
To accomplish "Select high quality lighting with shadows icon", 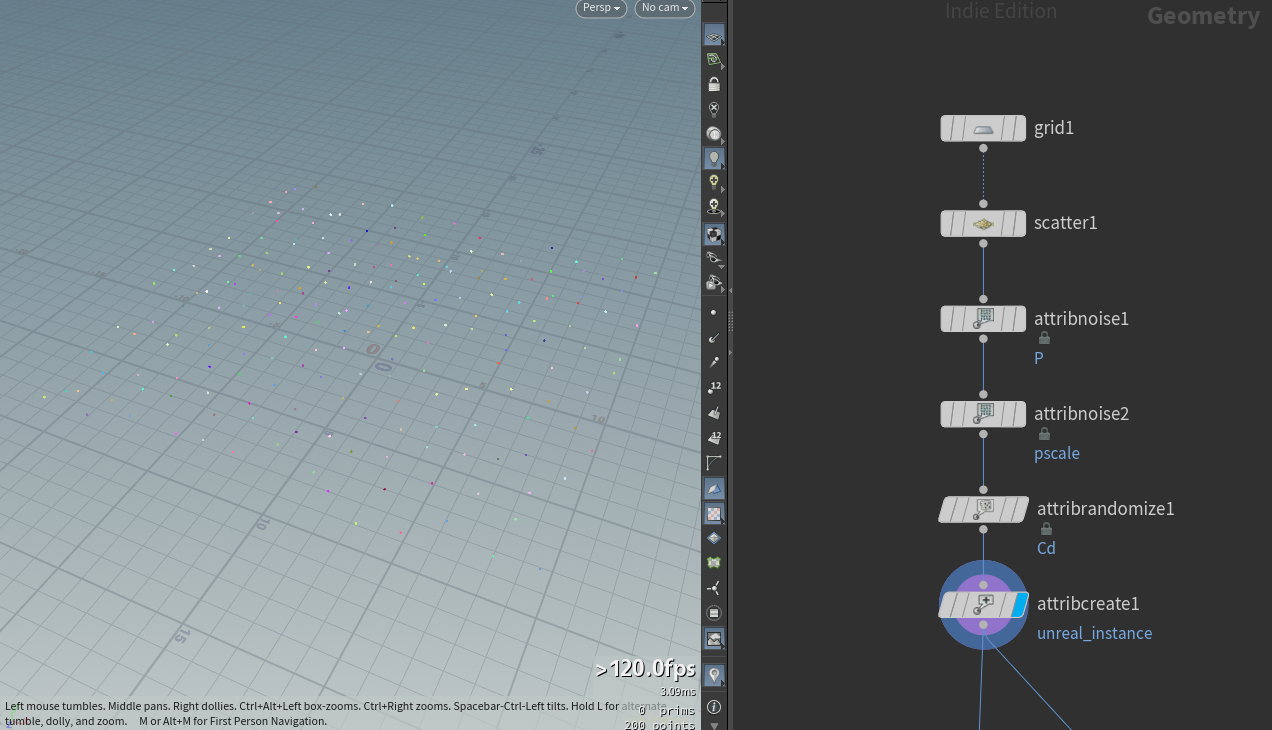I will coord(714,207).
